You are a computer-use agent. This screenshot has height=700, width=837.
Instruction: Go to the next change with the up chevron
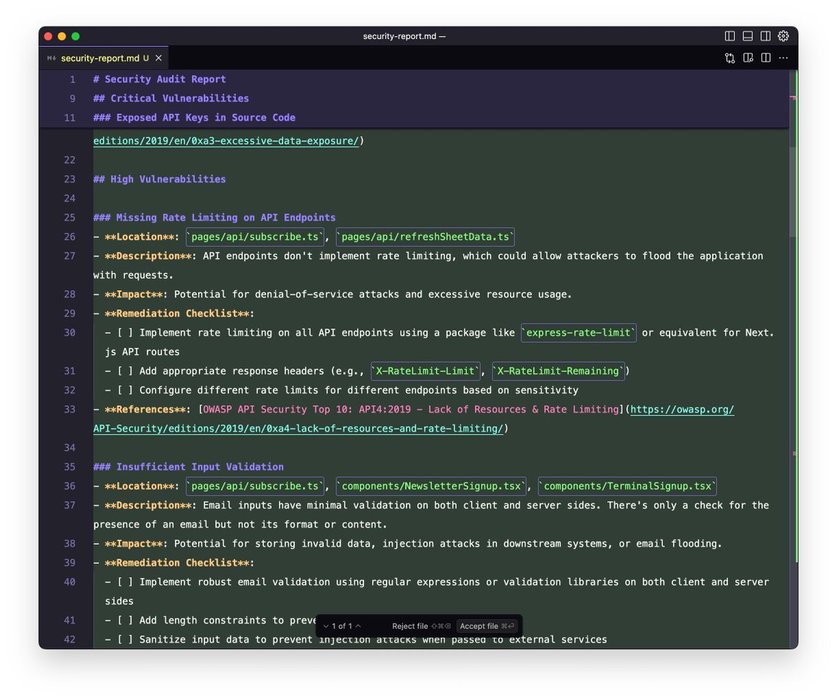click(x=358, y=626)
